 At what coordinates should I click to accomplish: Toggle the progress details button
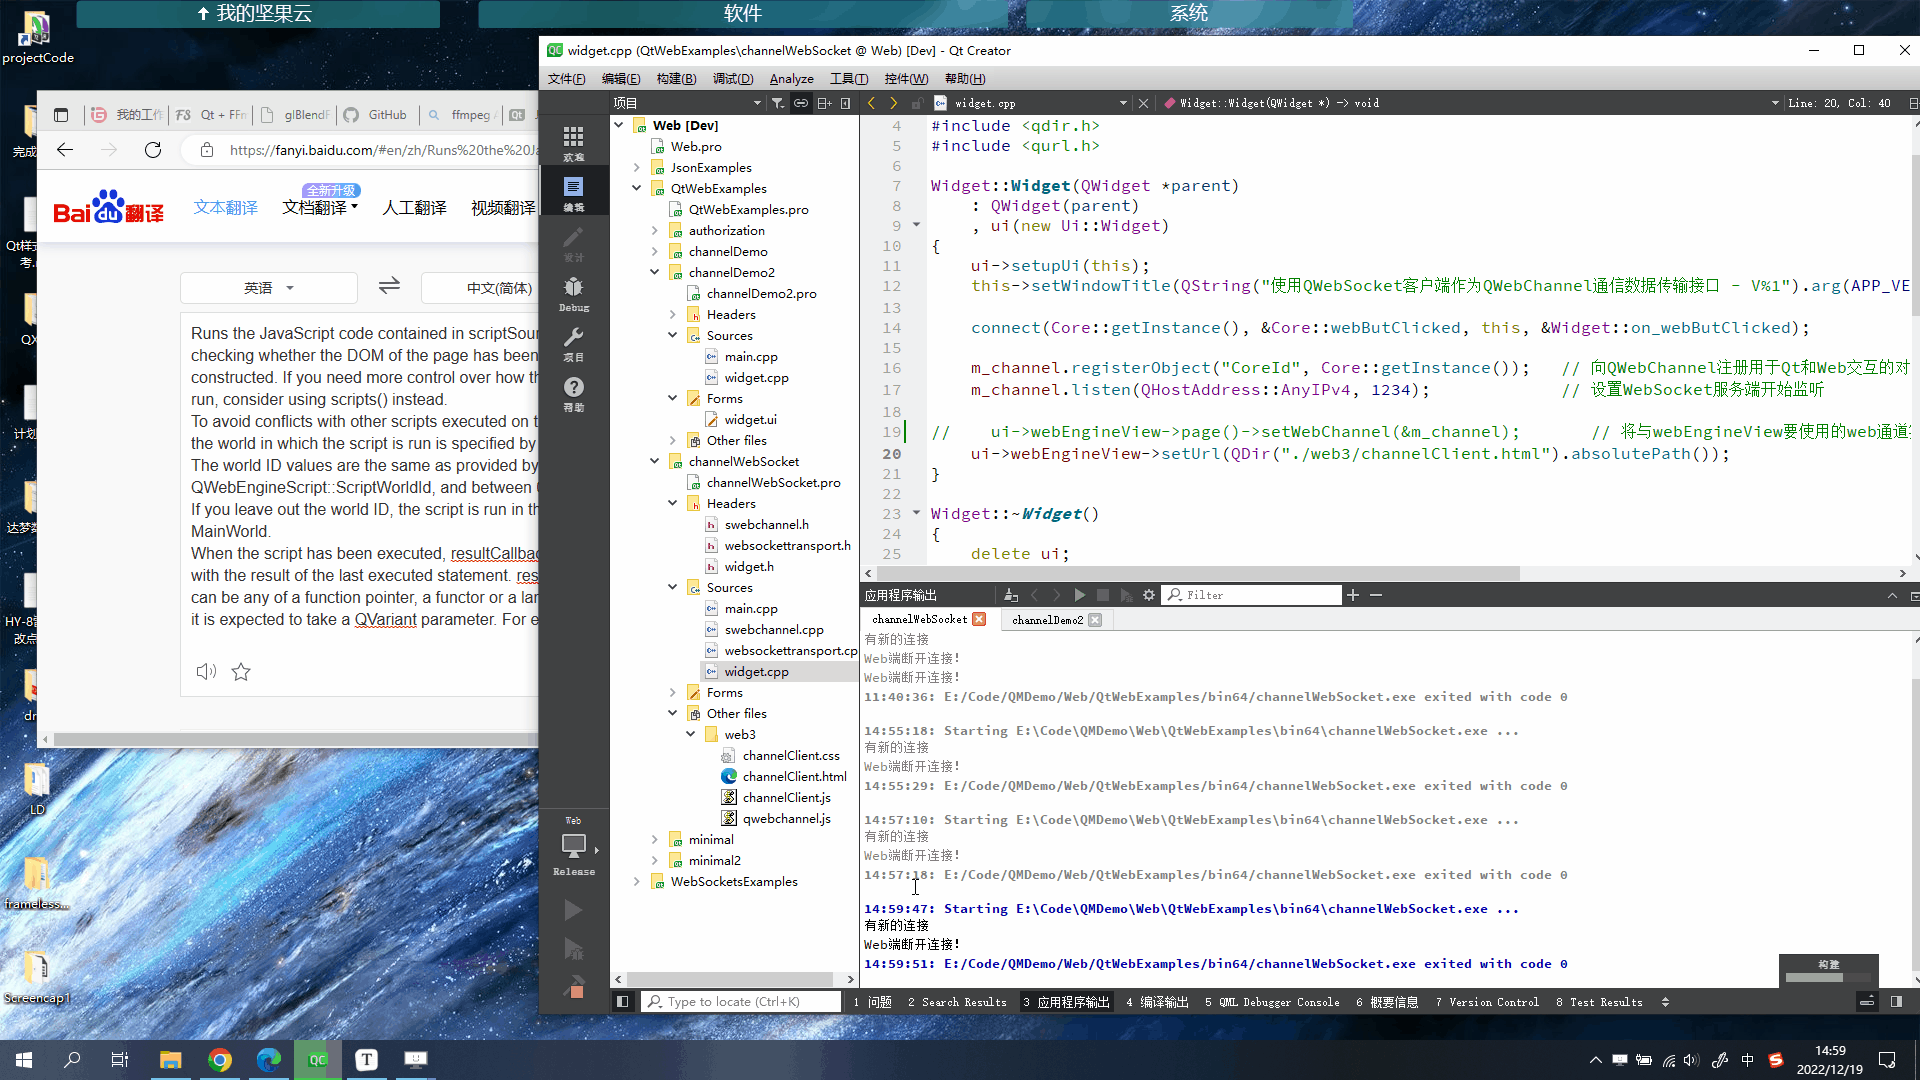click(1867, 1001)
